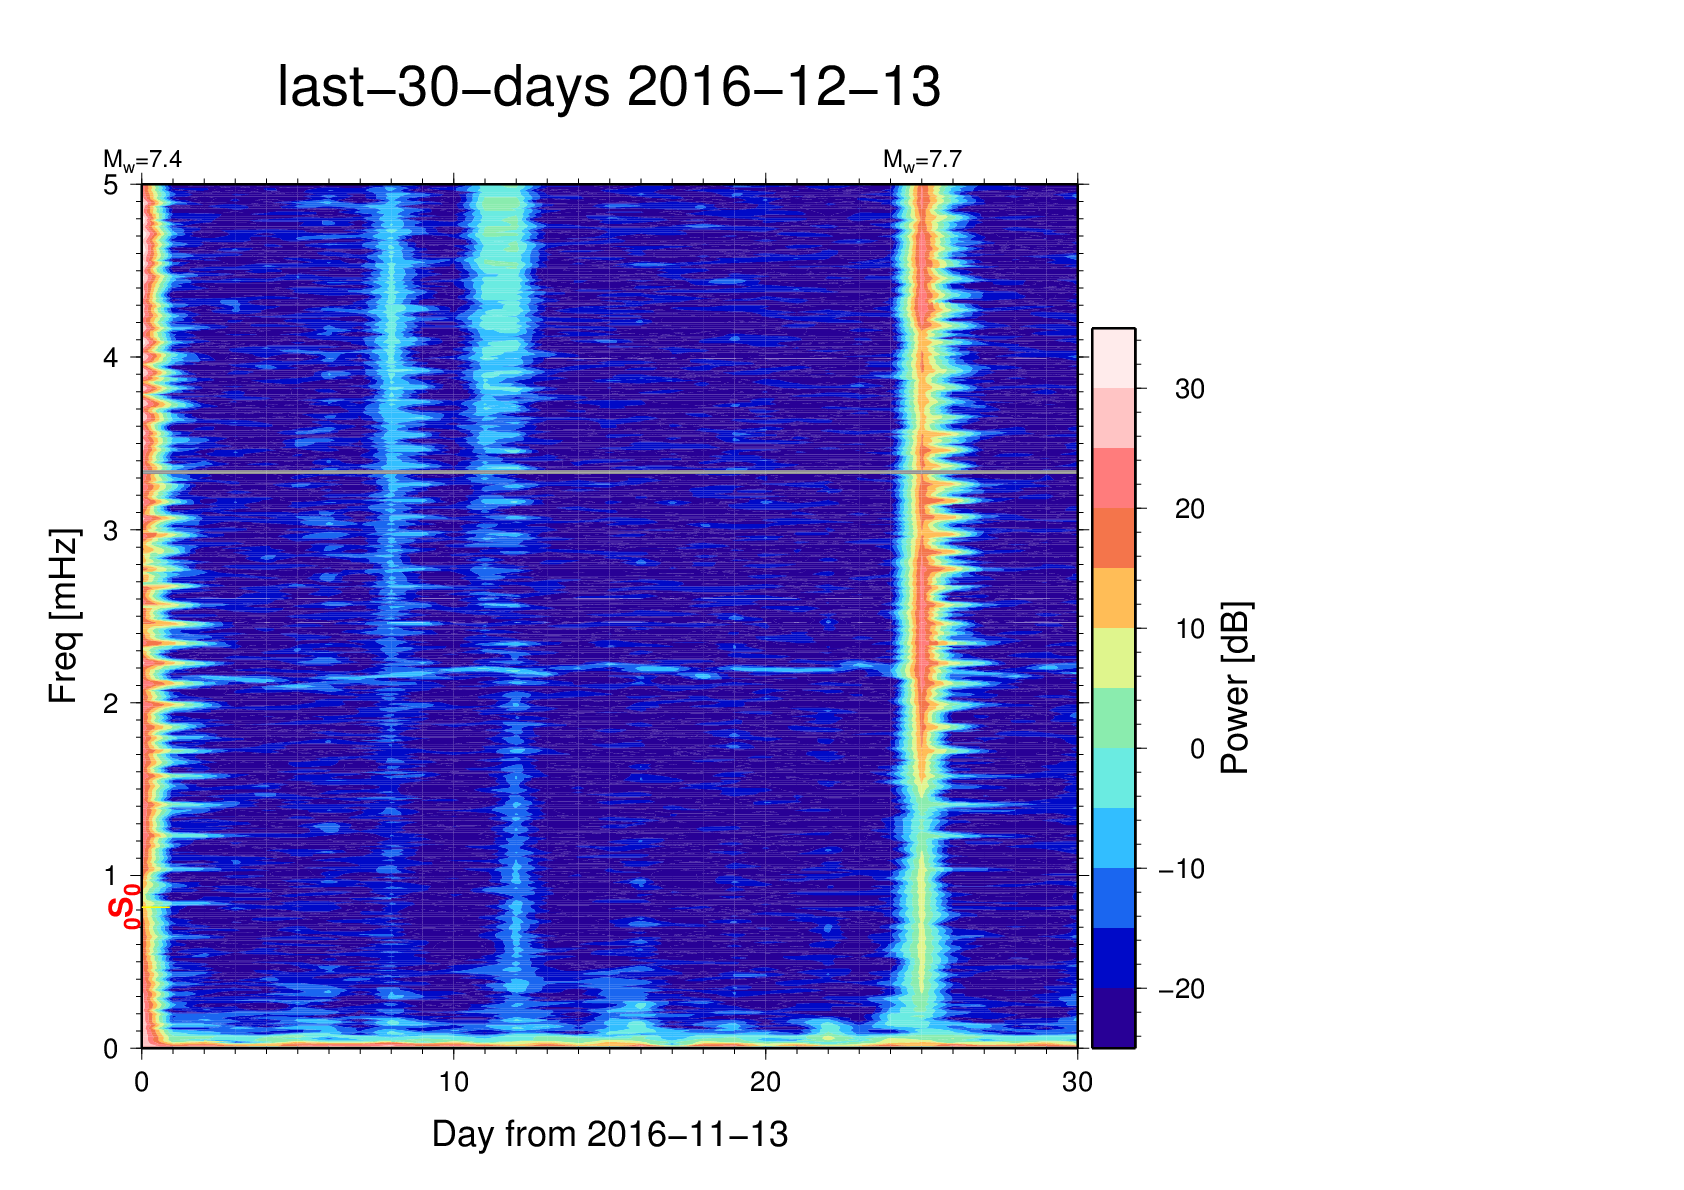Click the colorbar tick label −10
The width and height of the screenshot is (1684, 1190).
(x=1181, y=869)
